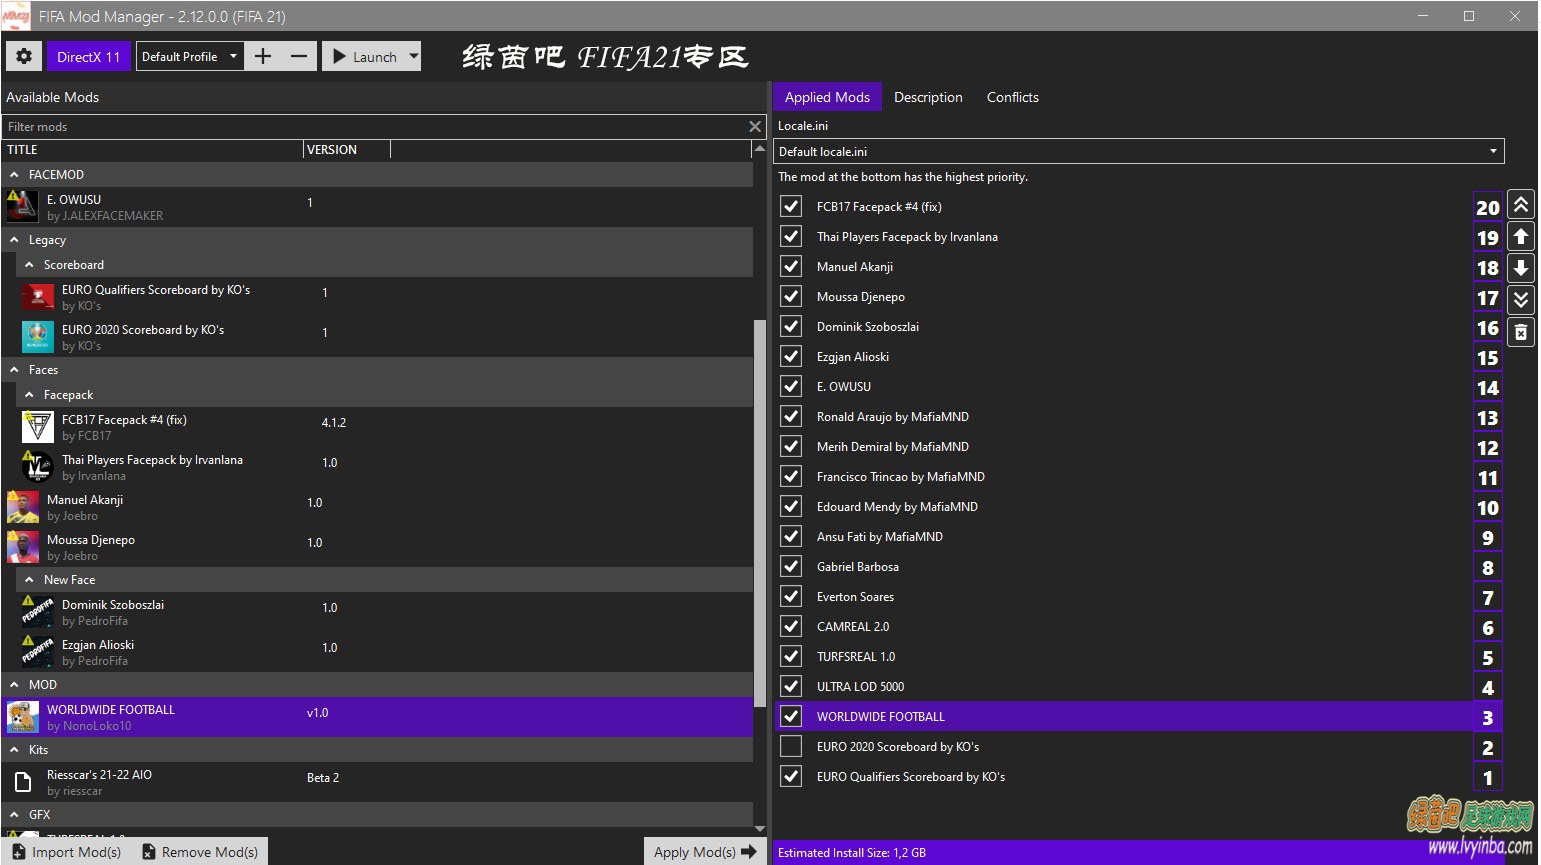The height and width of the screenshot is (865, 1541).
Task: Move the selected mod to the bottom
Action: click(x=1520, y=299)
